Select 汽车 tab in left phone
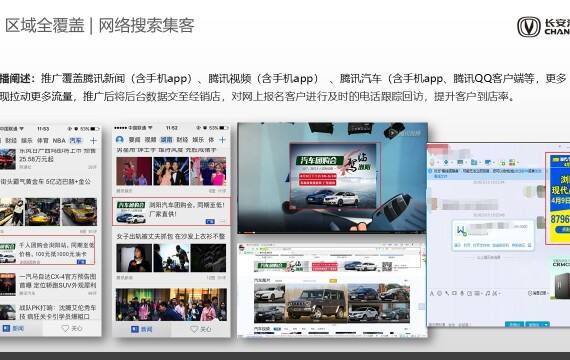Viewport: 570px width, 360px height. point(76,140)
